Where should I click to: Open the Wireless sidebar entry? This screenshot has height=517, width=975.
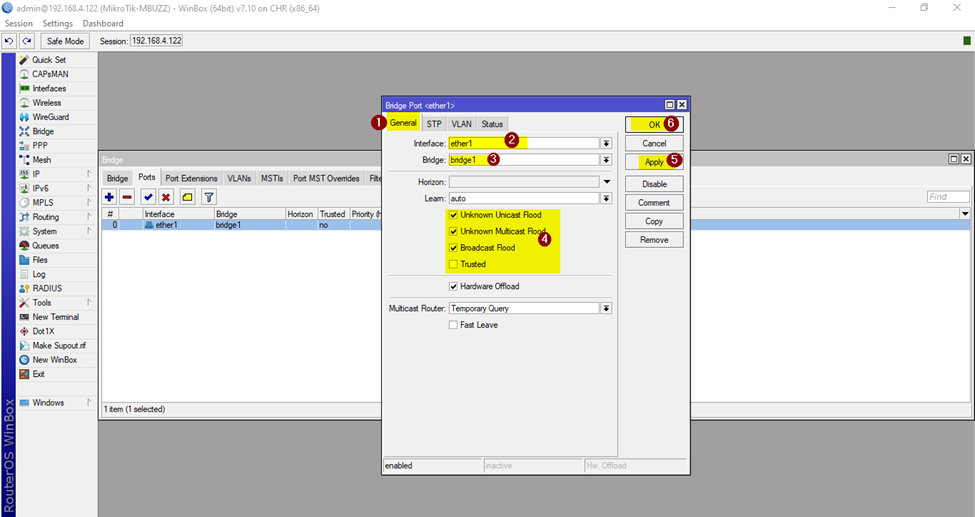(x=47, y=103)
